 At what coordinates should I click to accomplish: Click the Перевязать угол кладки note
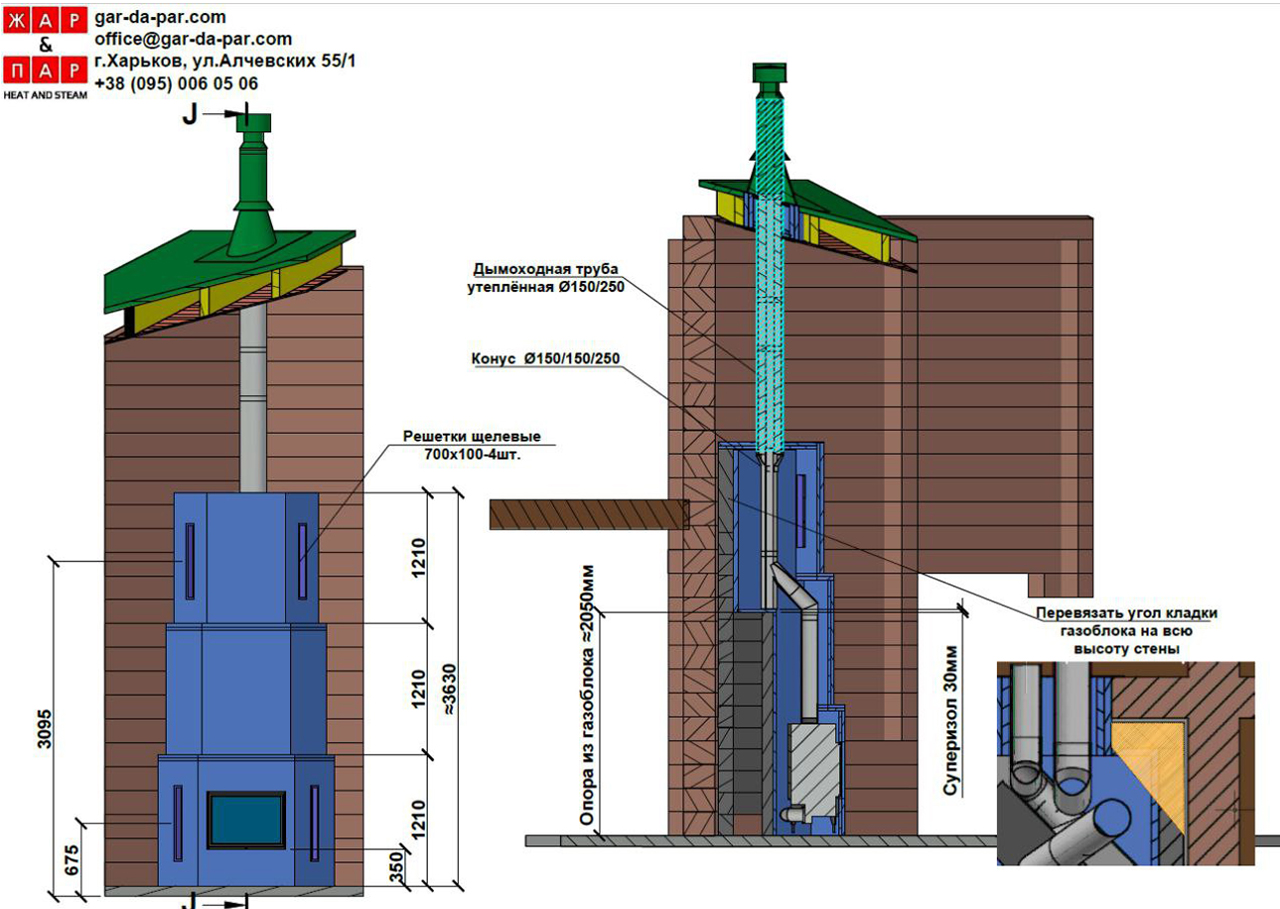1126,631
